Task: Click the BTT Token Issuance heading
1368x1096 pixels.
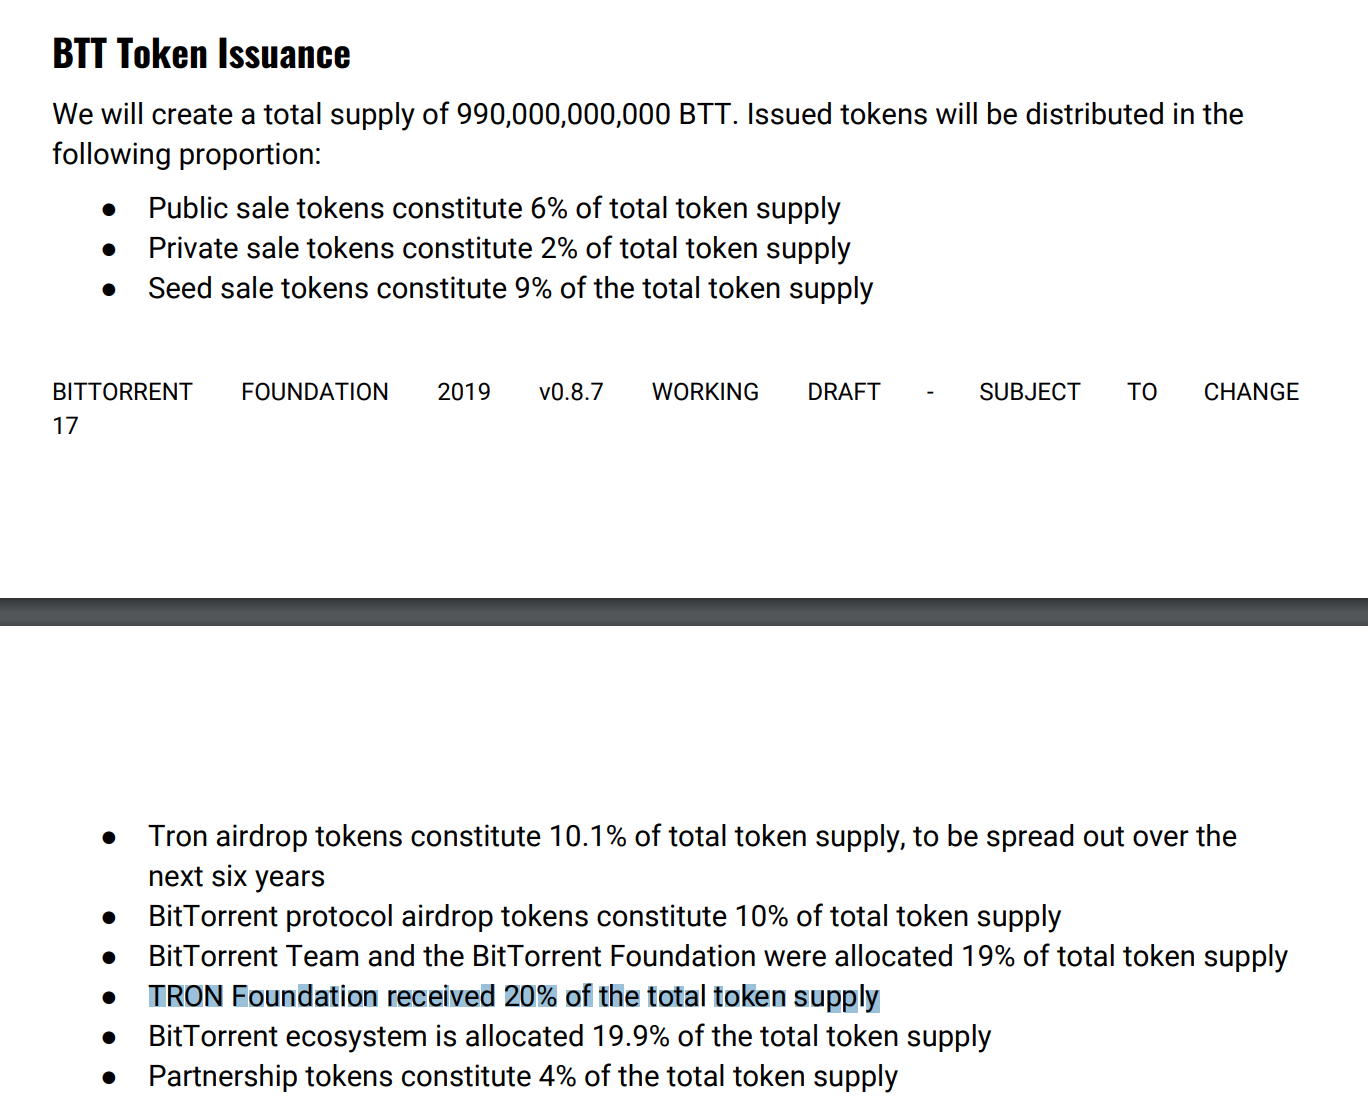Action: (201, 54)
